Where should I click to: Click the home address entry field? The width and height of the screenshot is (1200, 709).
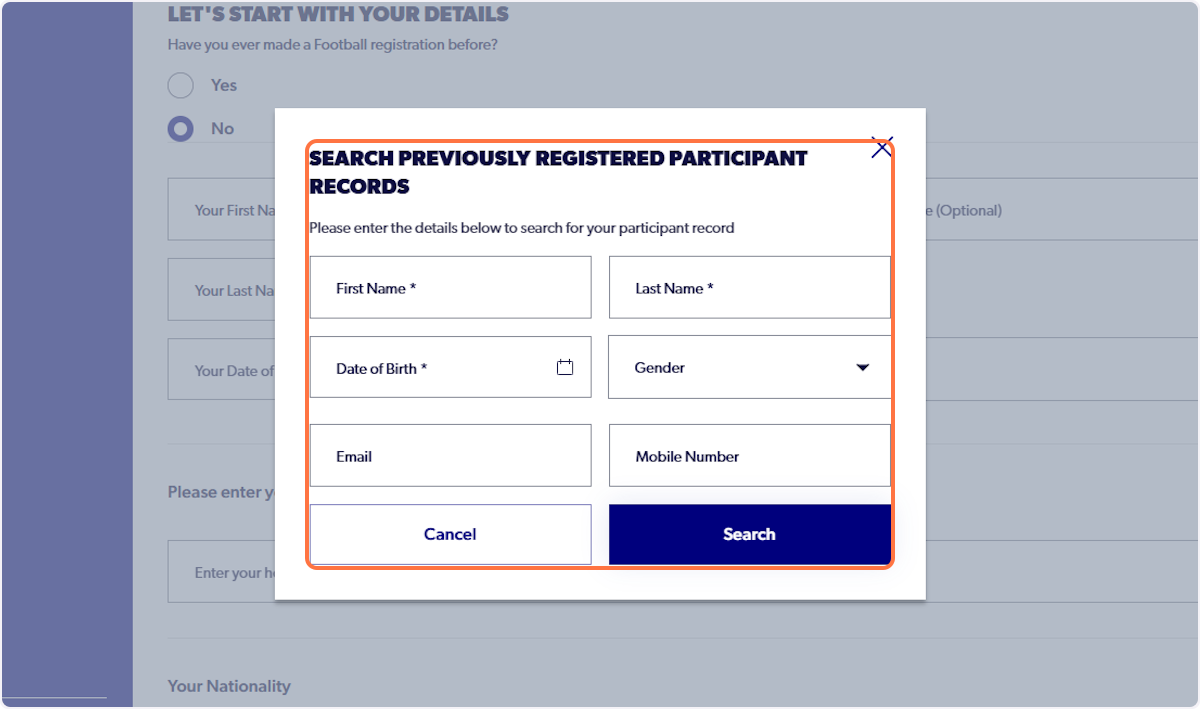(220, 571)
